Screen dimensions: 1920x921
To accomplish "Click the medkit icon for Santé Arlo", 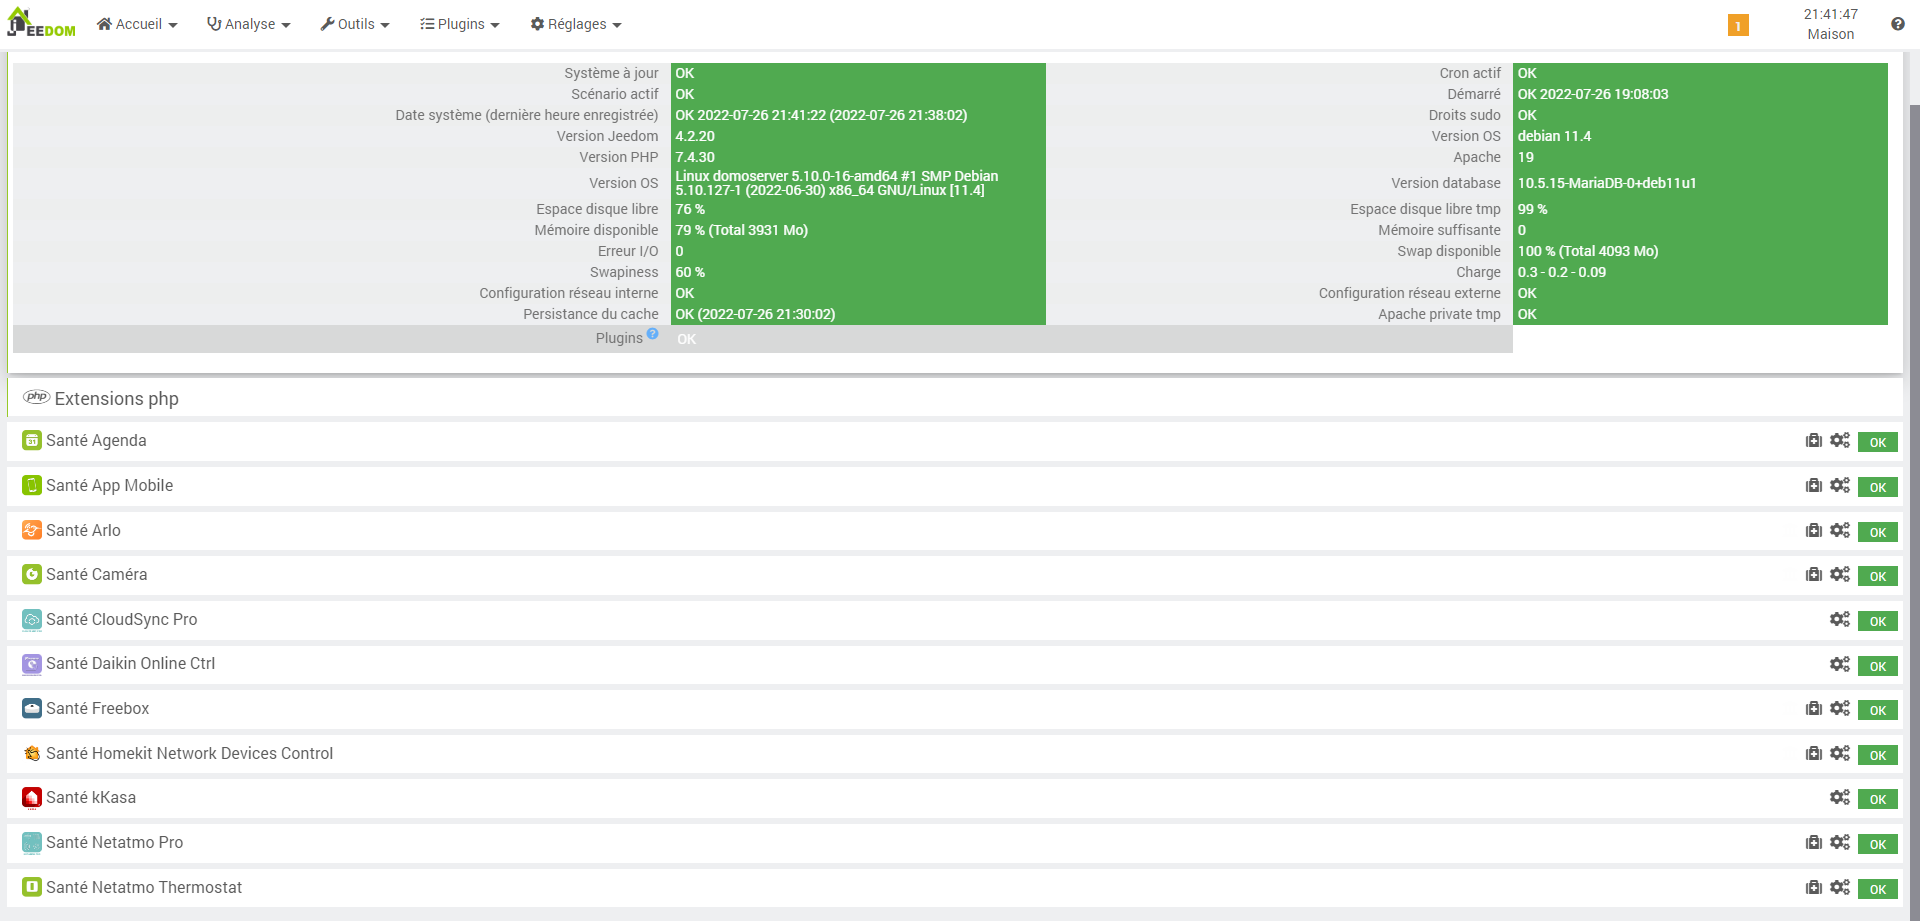I will click(x=1813, y=531).
